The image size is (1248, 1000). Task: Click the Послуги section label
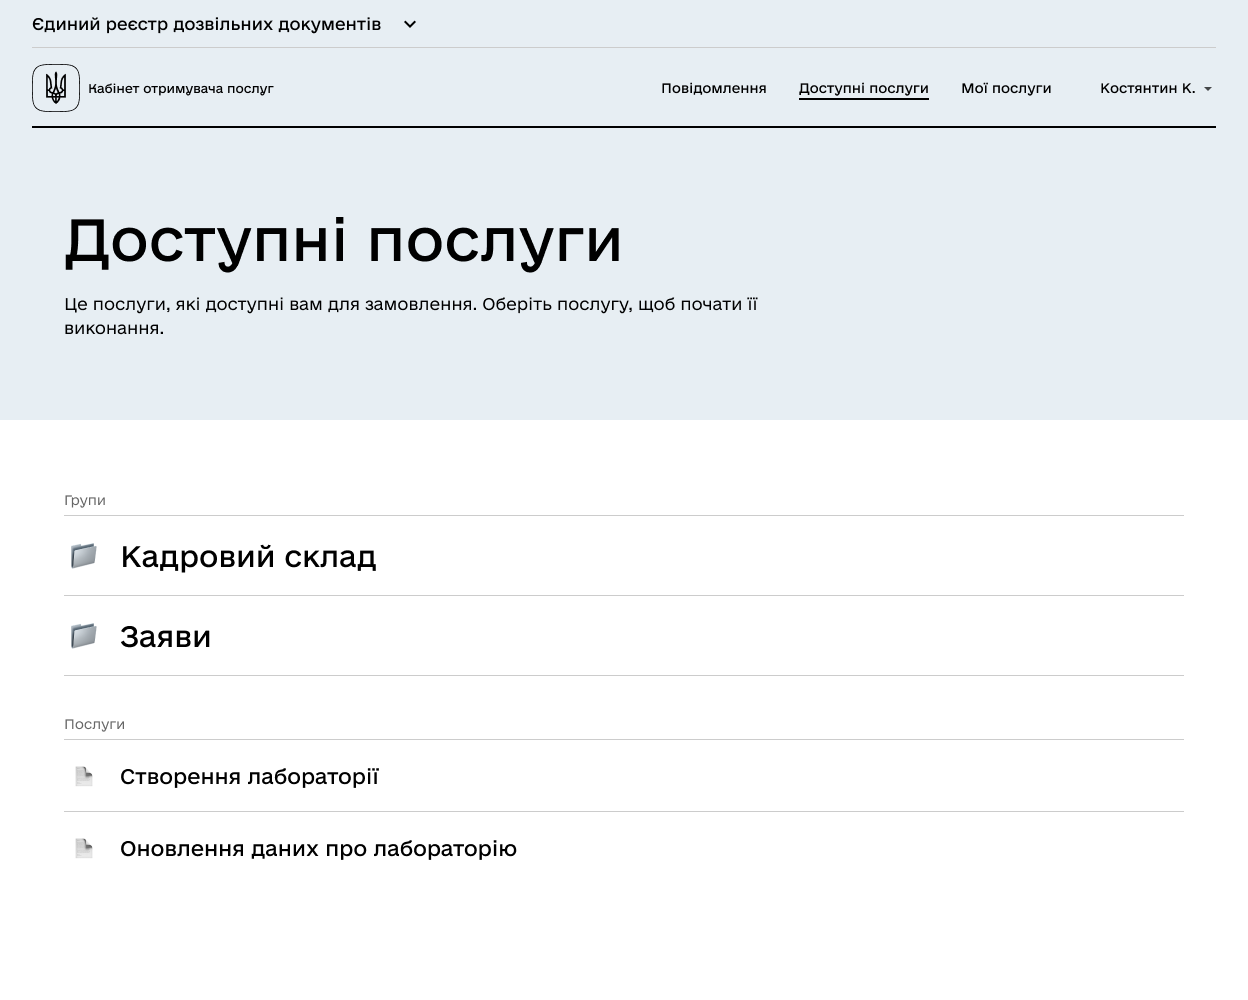tap(94, 724)
